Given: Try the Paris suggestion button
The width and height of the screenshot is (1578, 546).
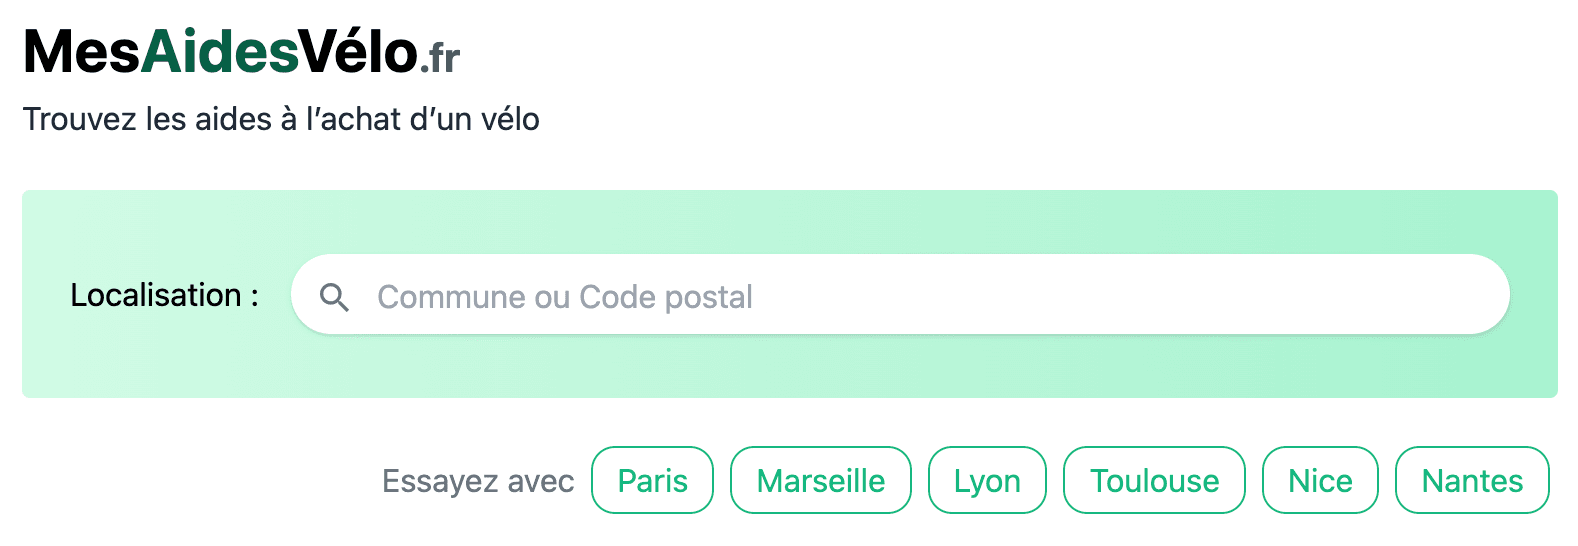Looking at the screenshot, I should coord(652,481).
